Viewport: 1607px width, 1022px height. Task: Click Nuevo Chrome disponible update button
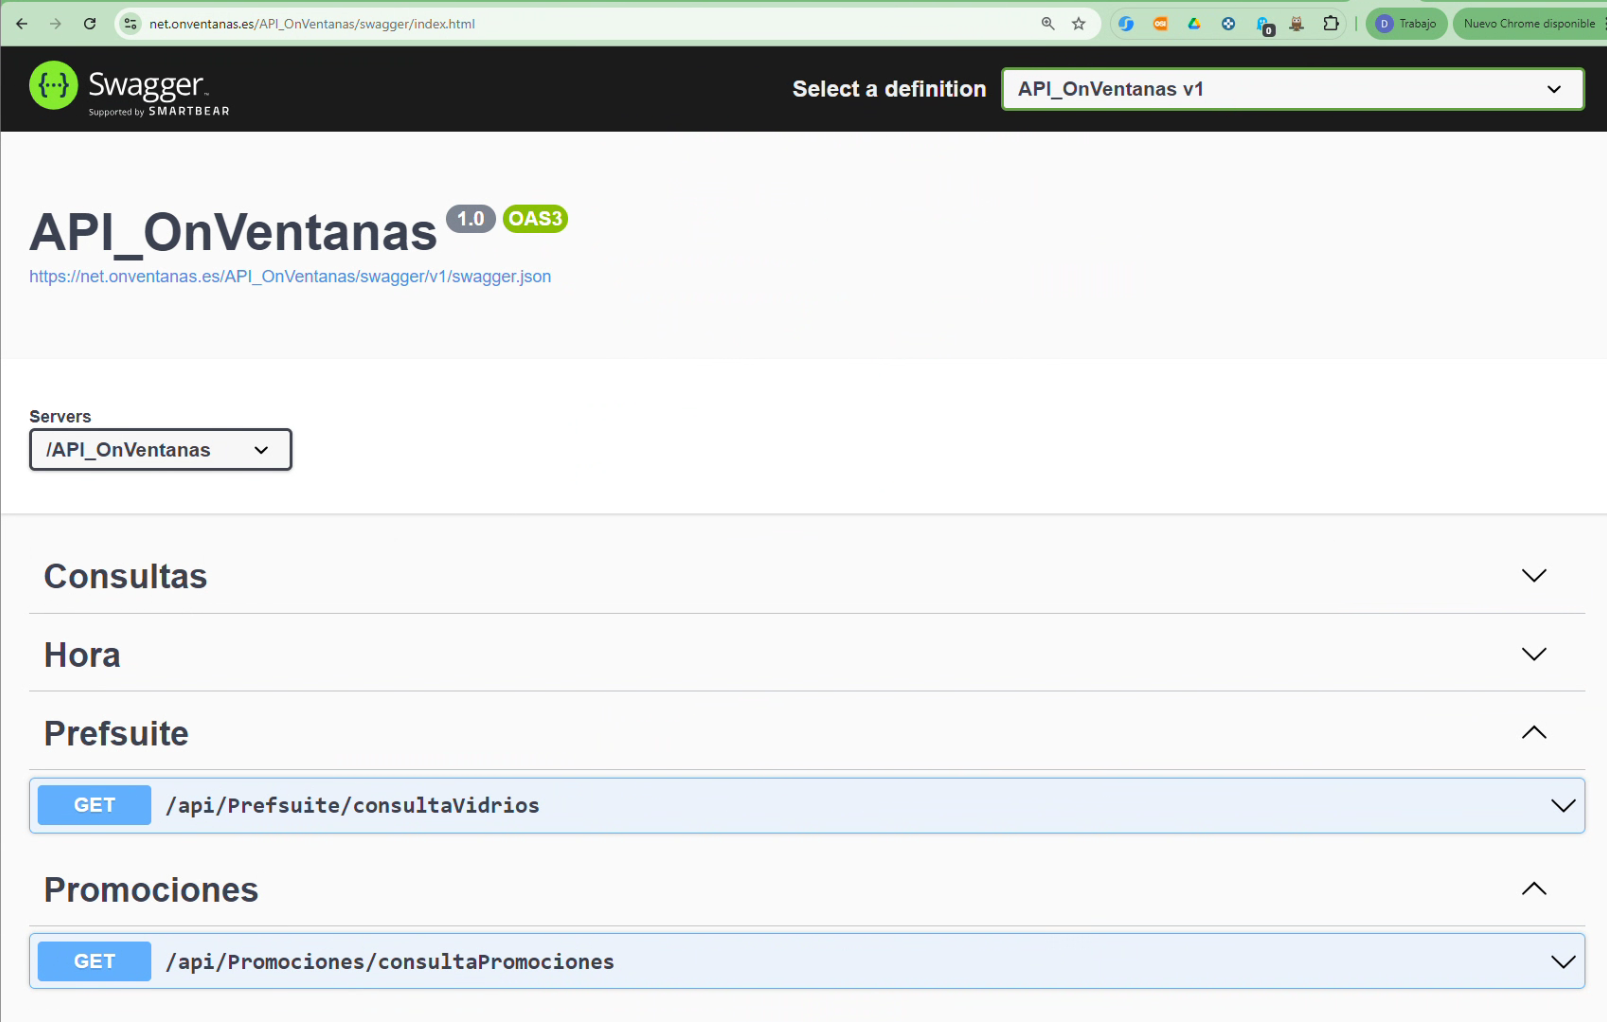(x=1529, y=23)
